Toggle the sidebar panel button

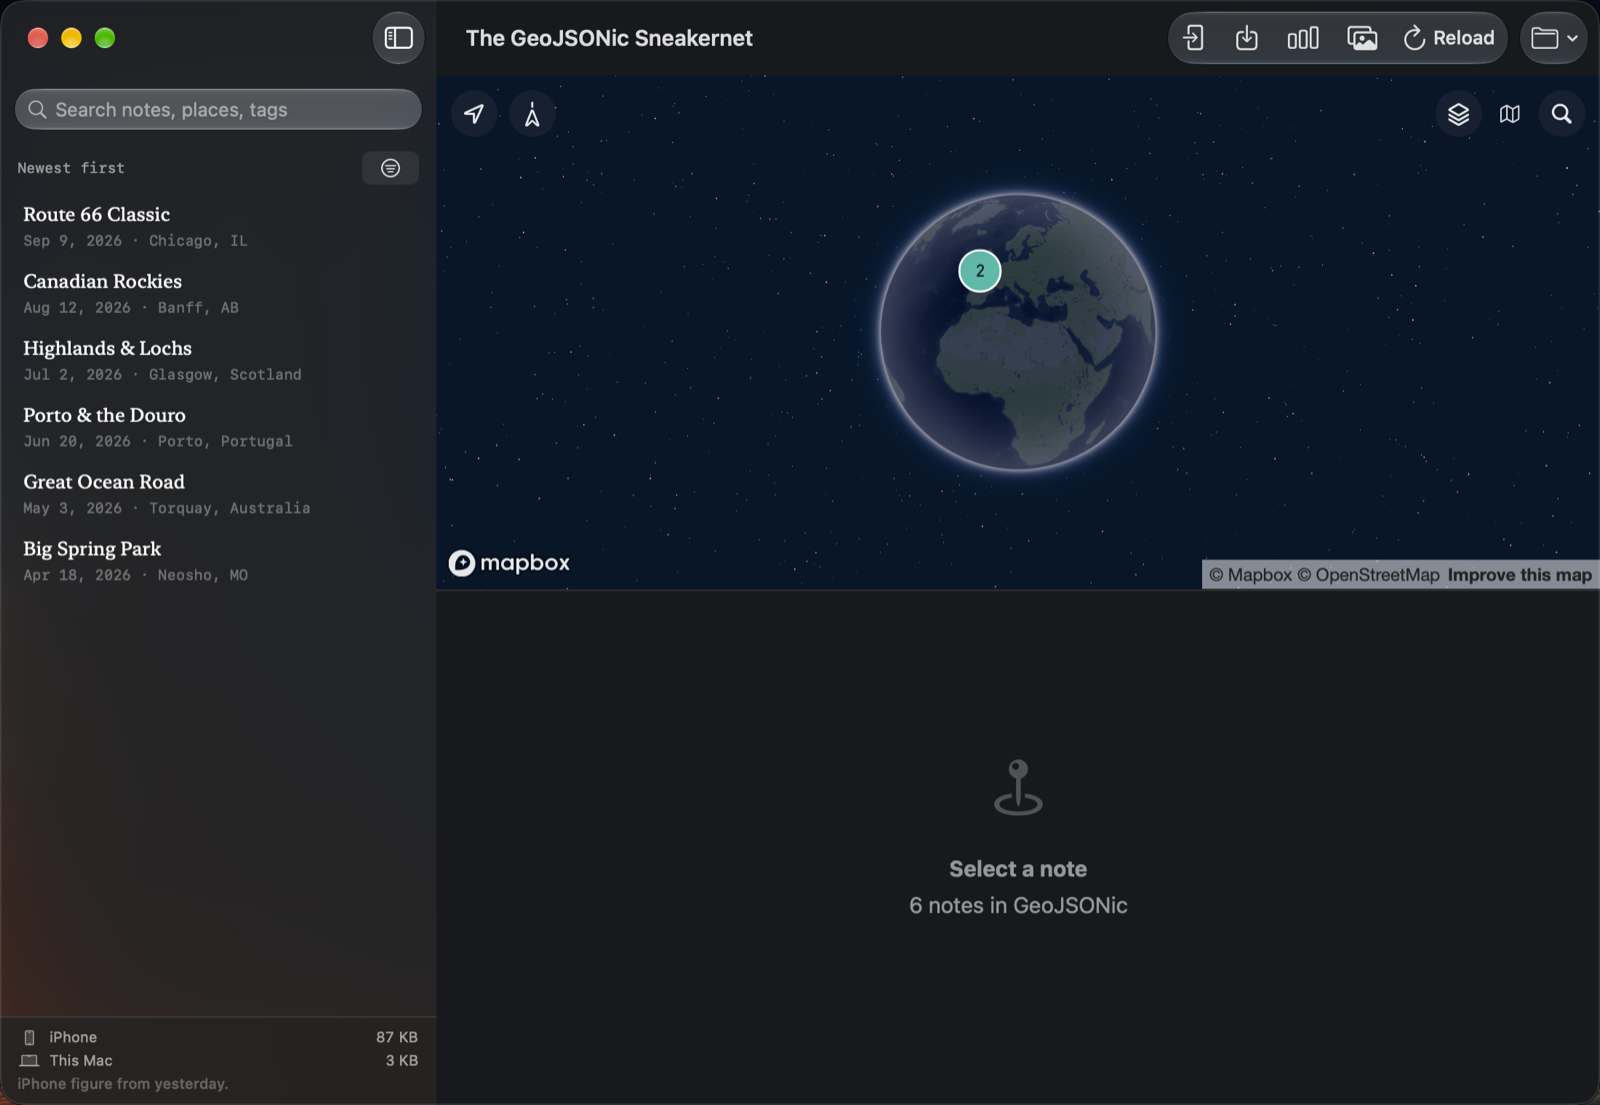point(398,38)
